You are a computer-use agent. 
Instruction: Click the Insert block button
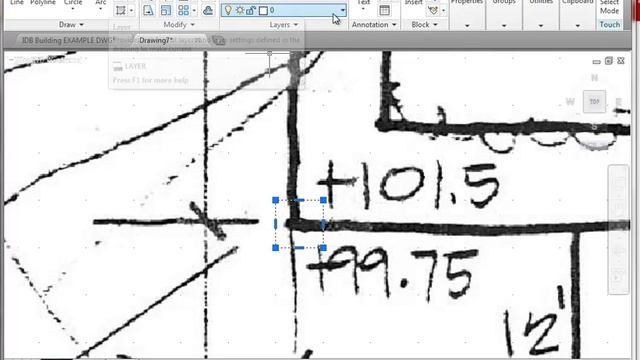[x=413, y=3]
